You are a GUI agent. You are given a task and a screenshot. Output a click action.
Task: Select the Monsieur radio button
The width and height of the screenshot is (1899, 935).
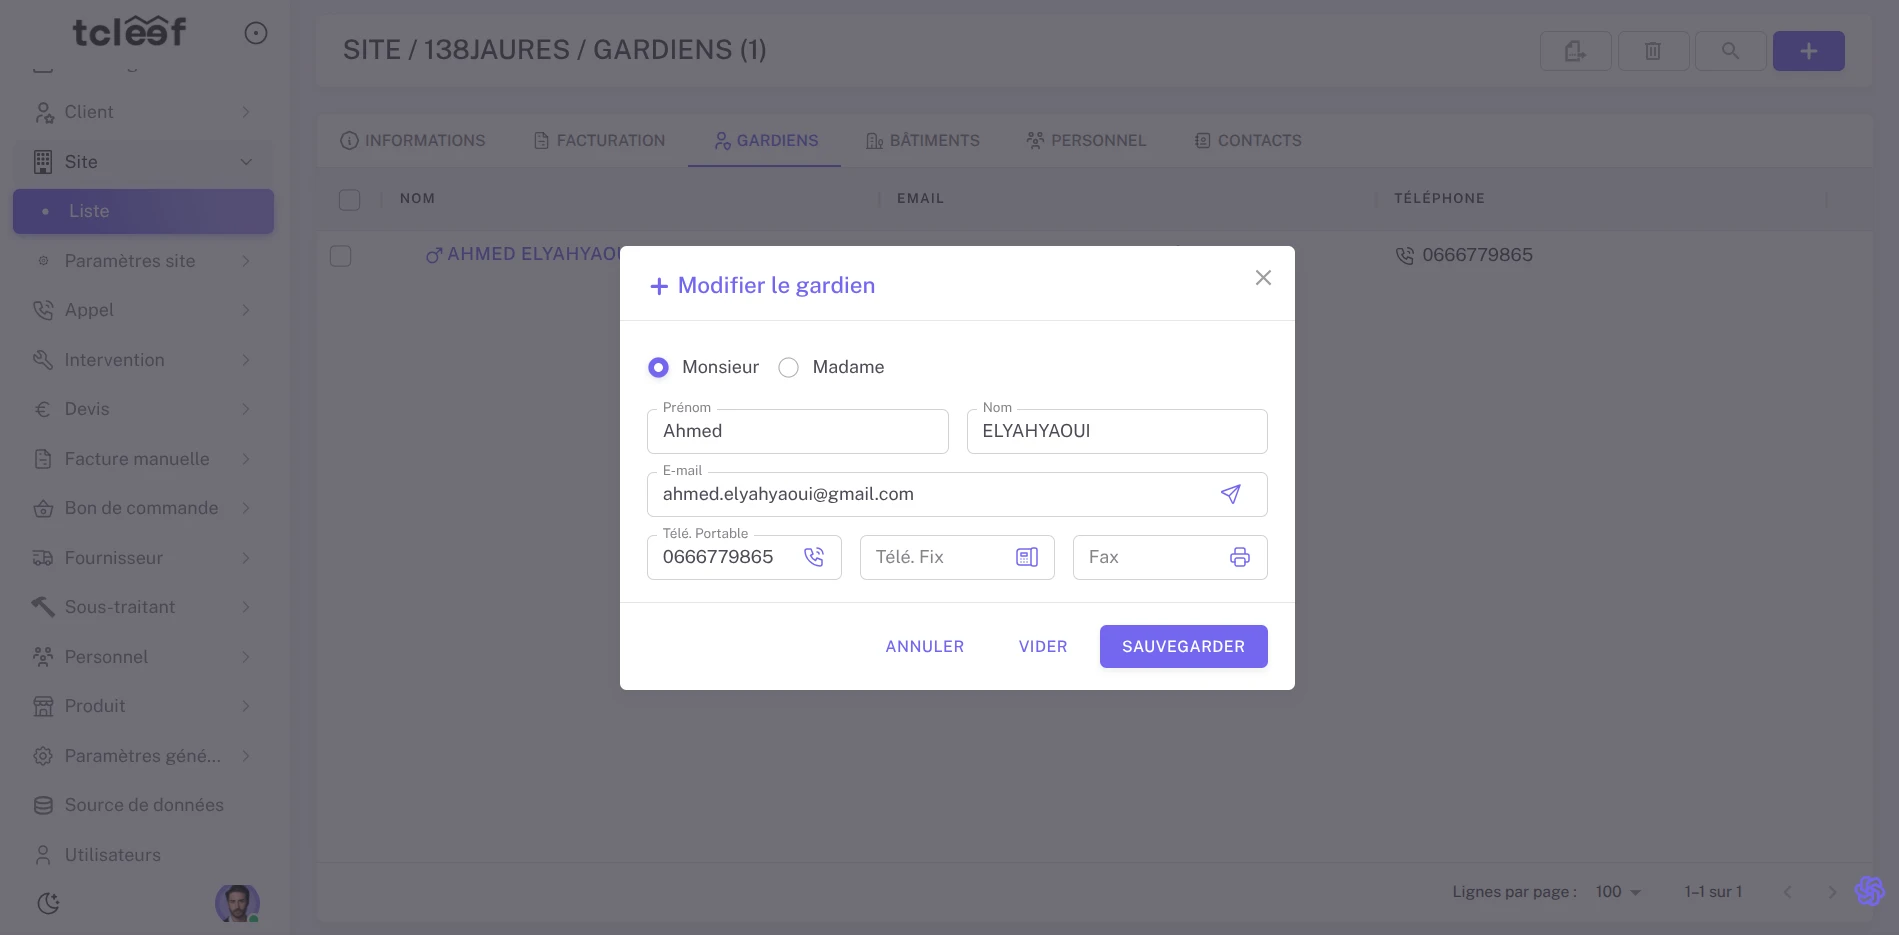(658, 367)
